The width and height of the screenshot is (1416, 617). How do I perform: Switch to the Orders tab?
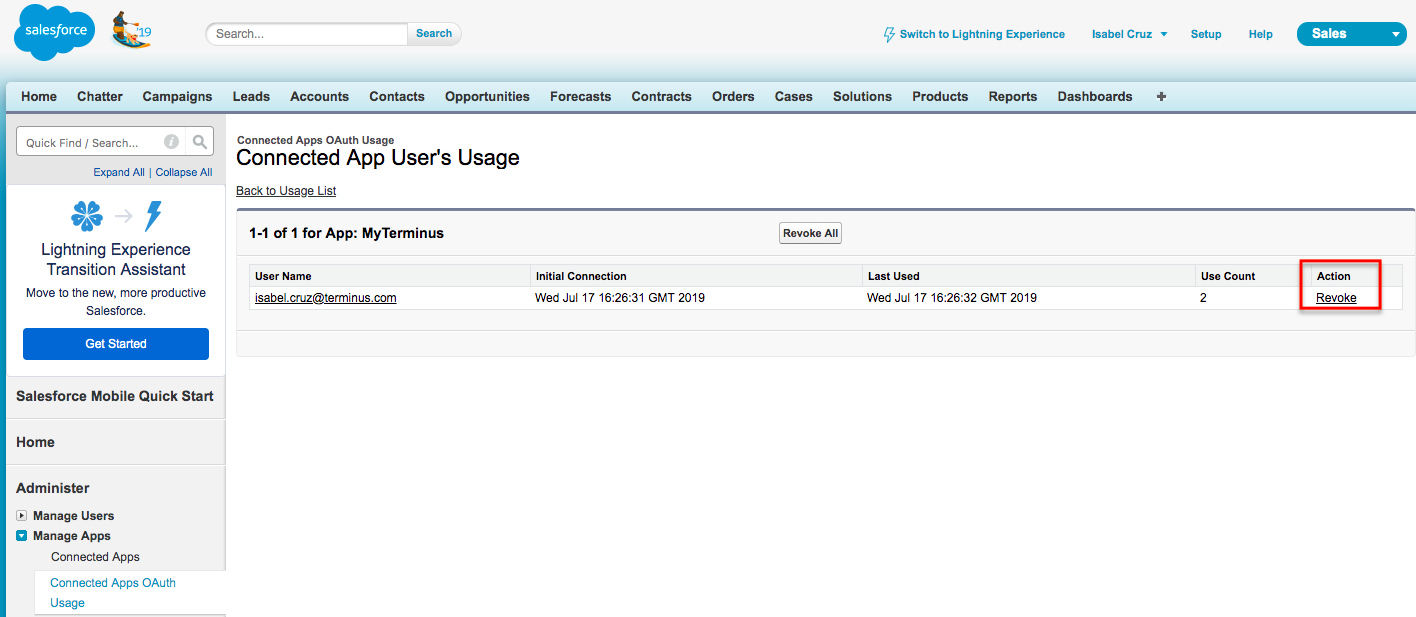[x=733, y=97]
